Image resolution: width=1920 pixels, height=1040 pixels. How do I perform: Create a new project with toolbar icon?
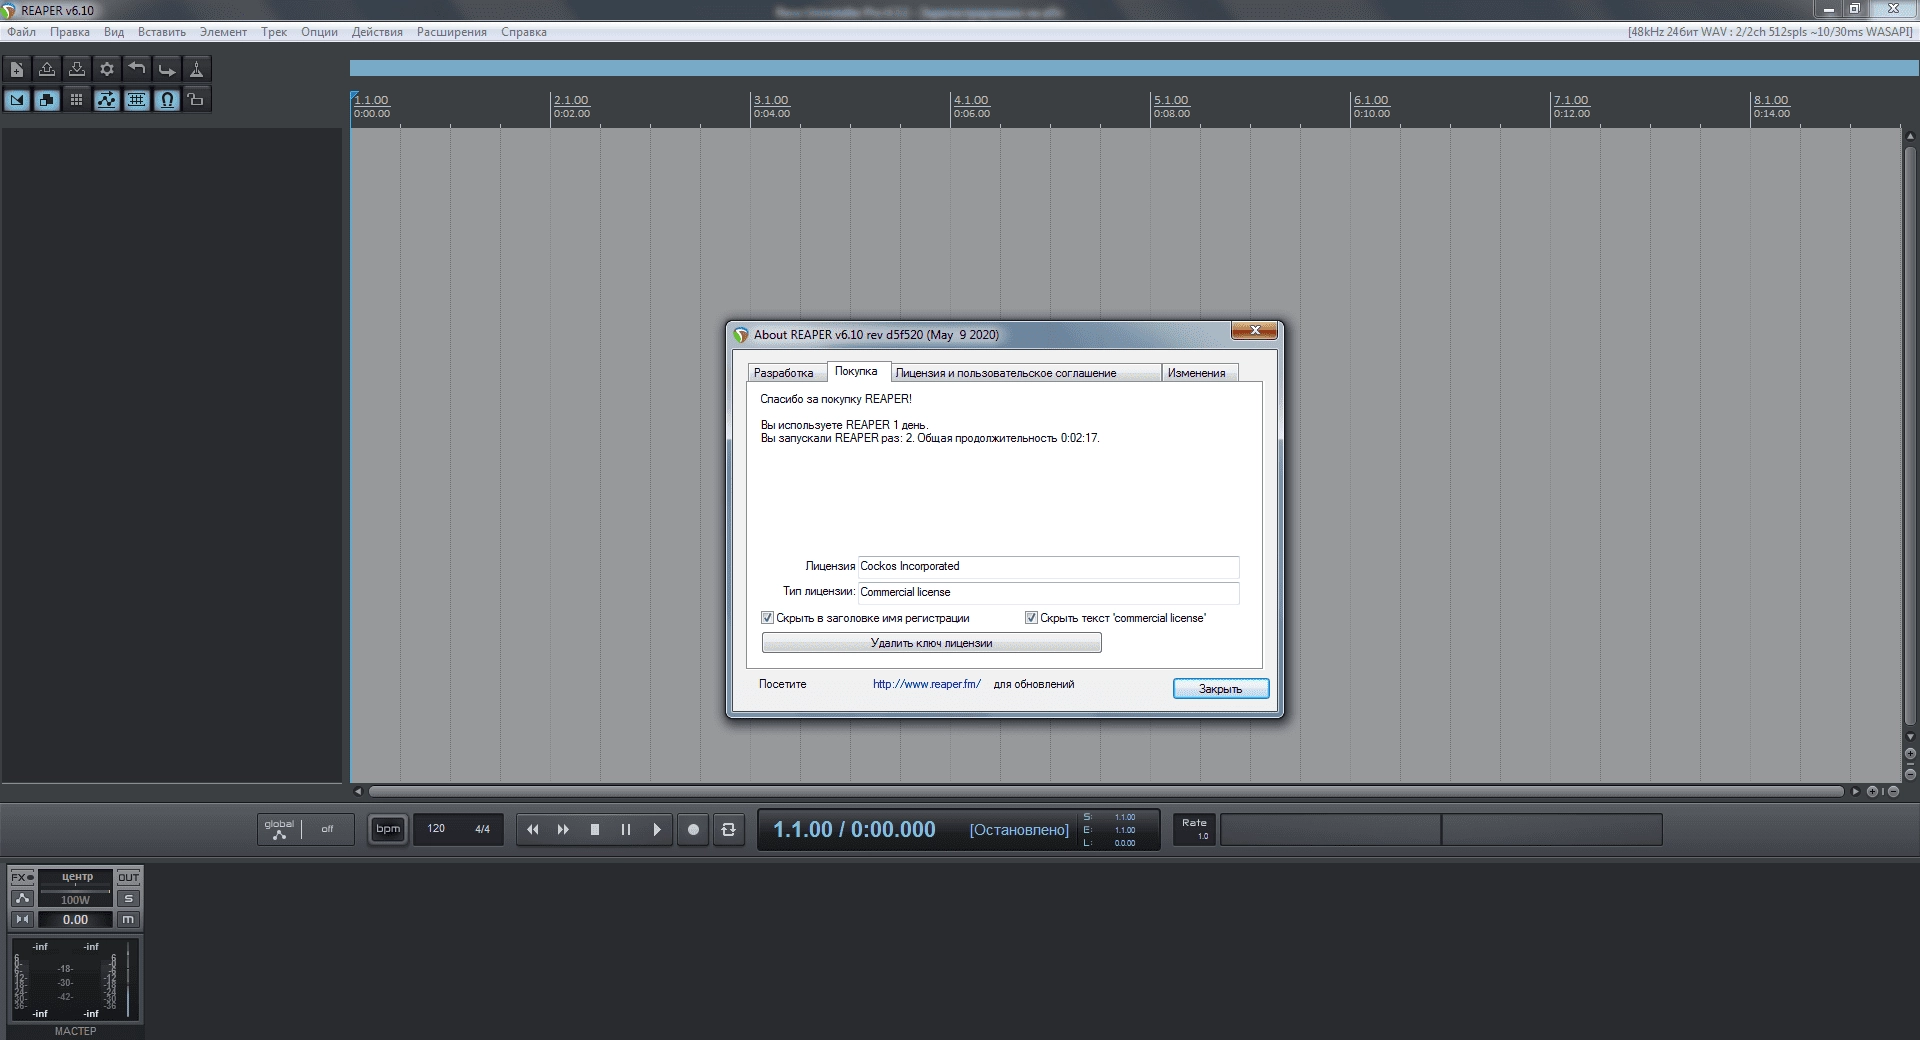[x=17, y=69]
